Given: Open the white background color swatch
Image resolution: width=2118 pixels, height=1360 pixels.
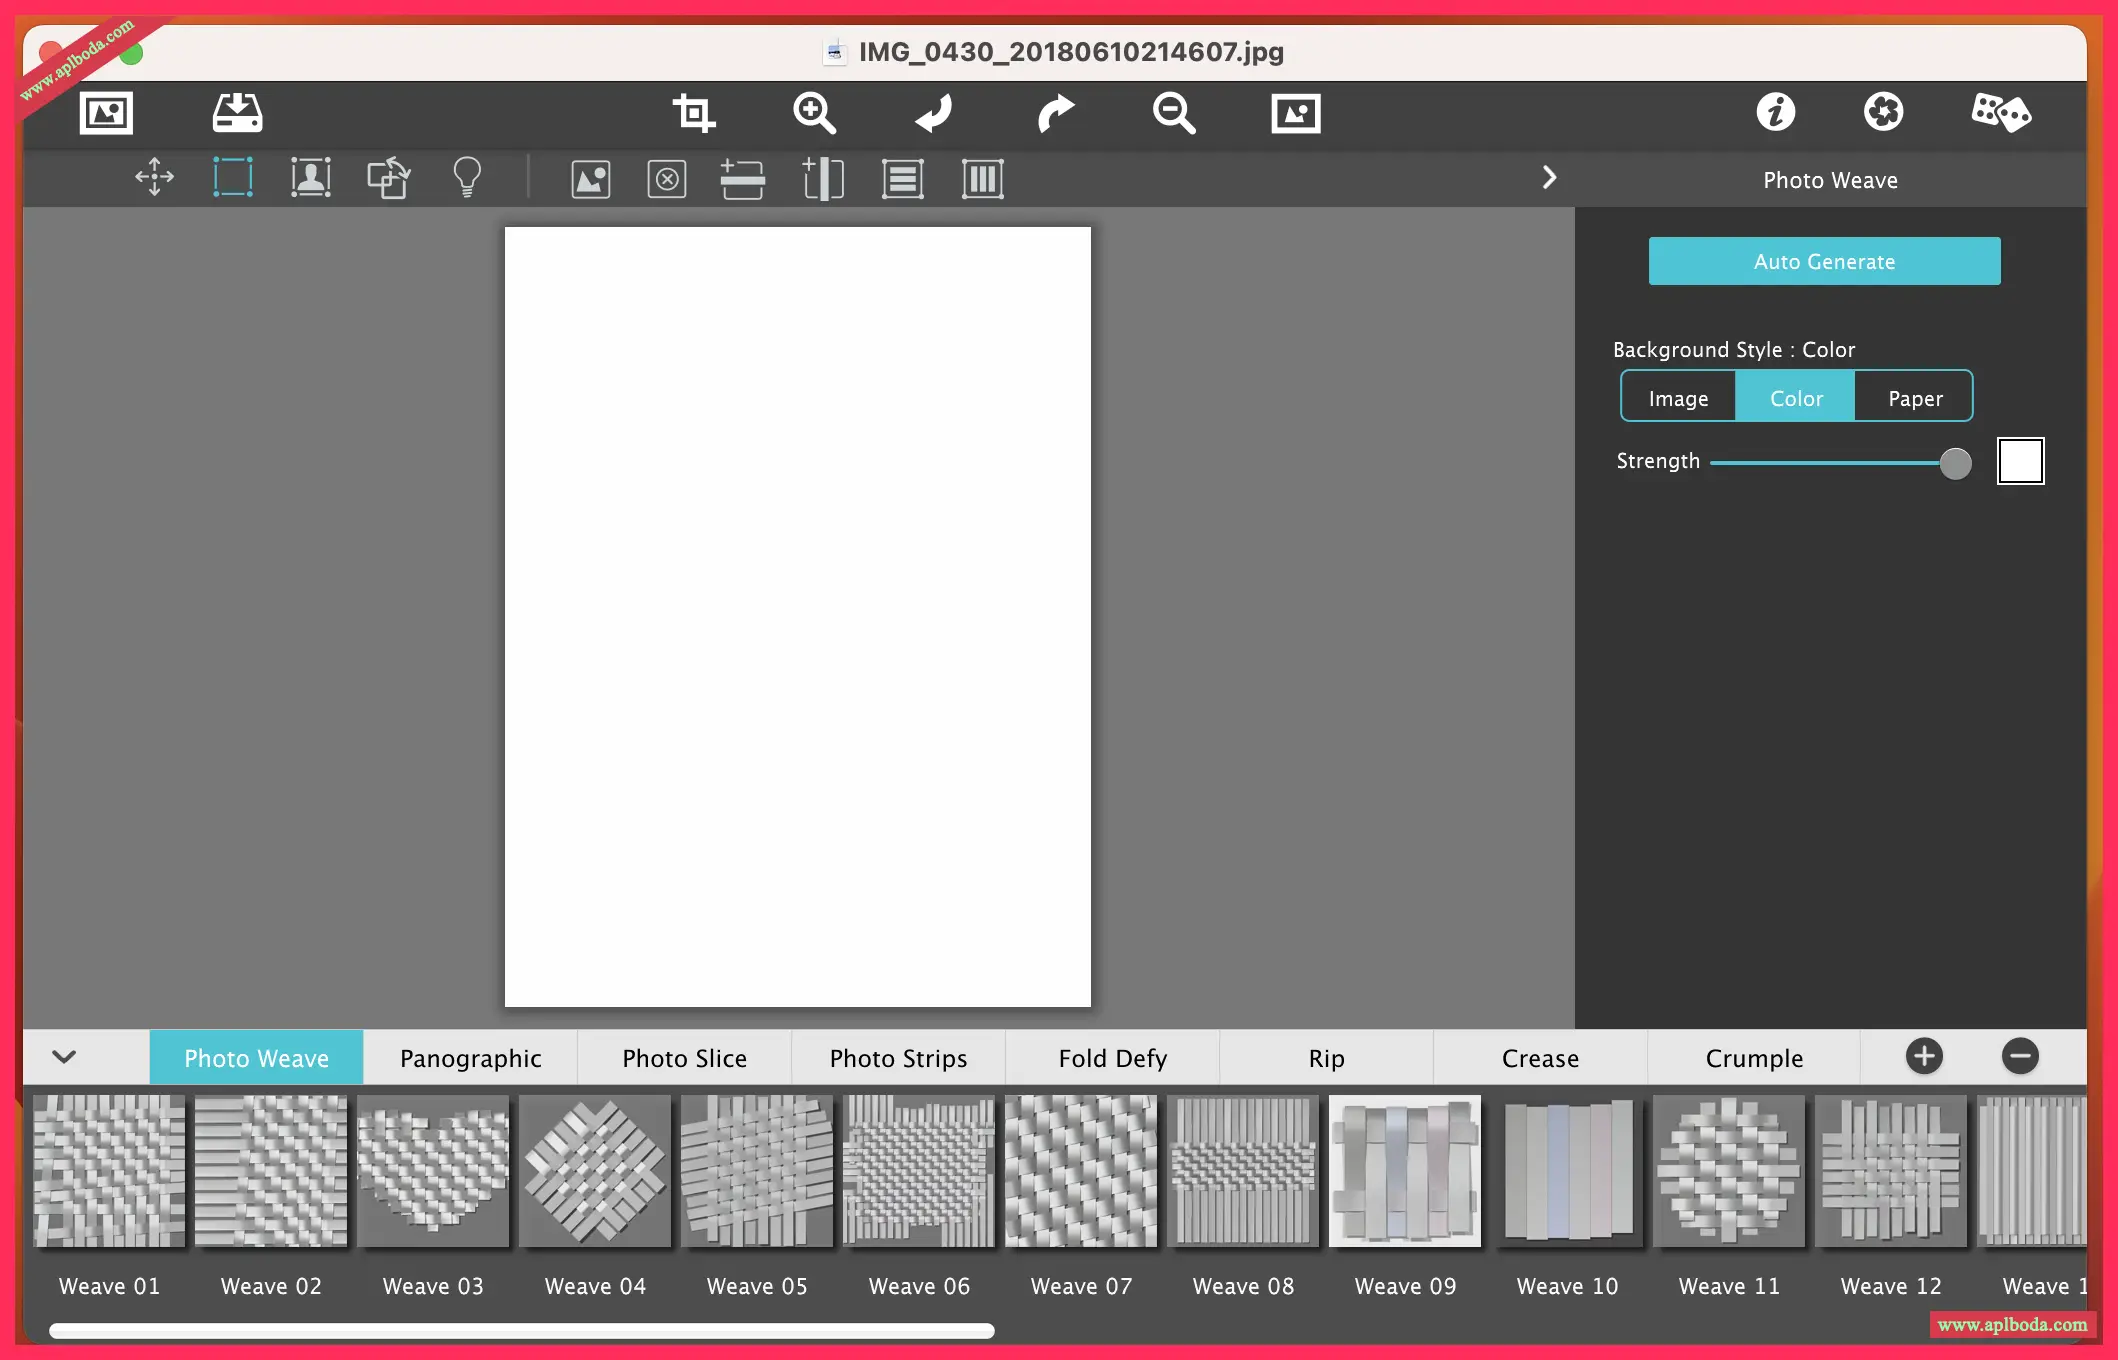Looking at the screenshot, I should 2020,461.
